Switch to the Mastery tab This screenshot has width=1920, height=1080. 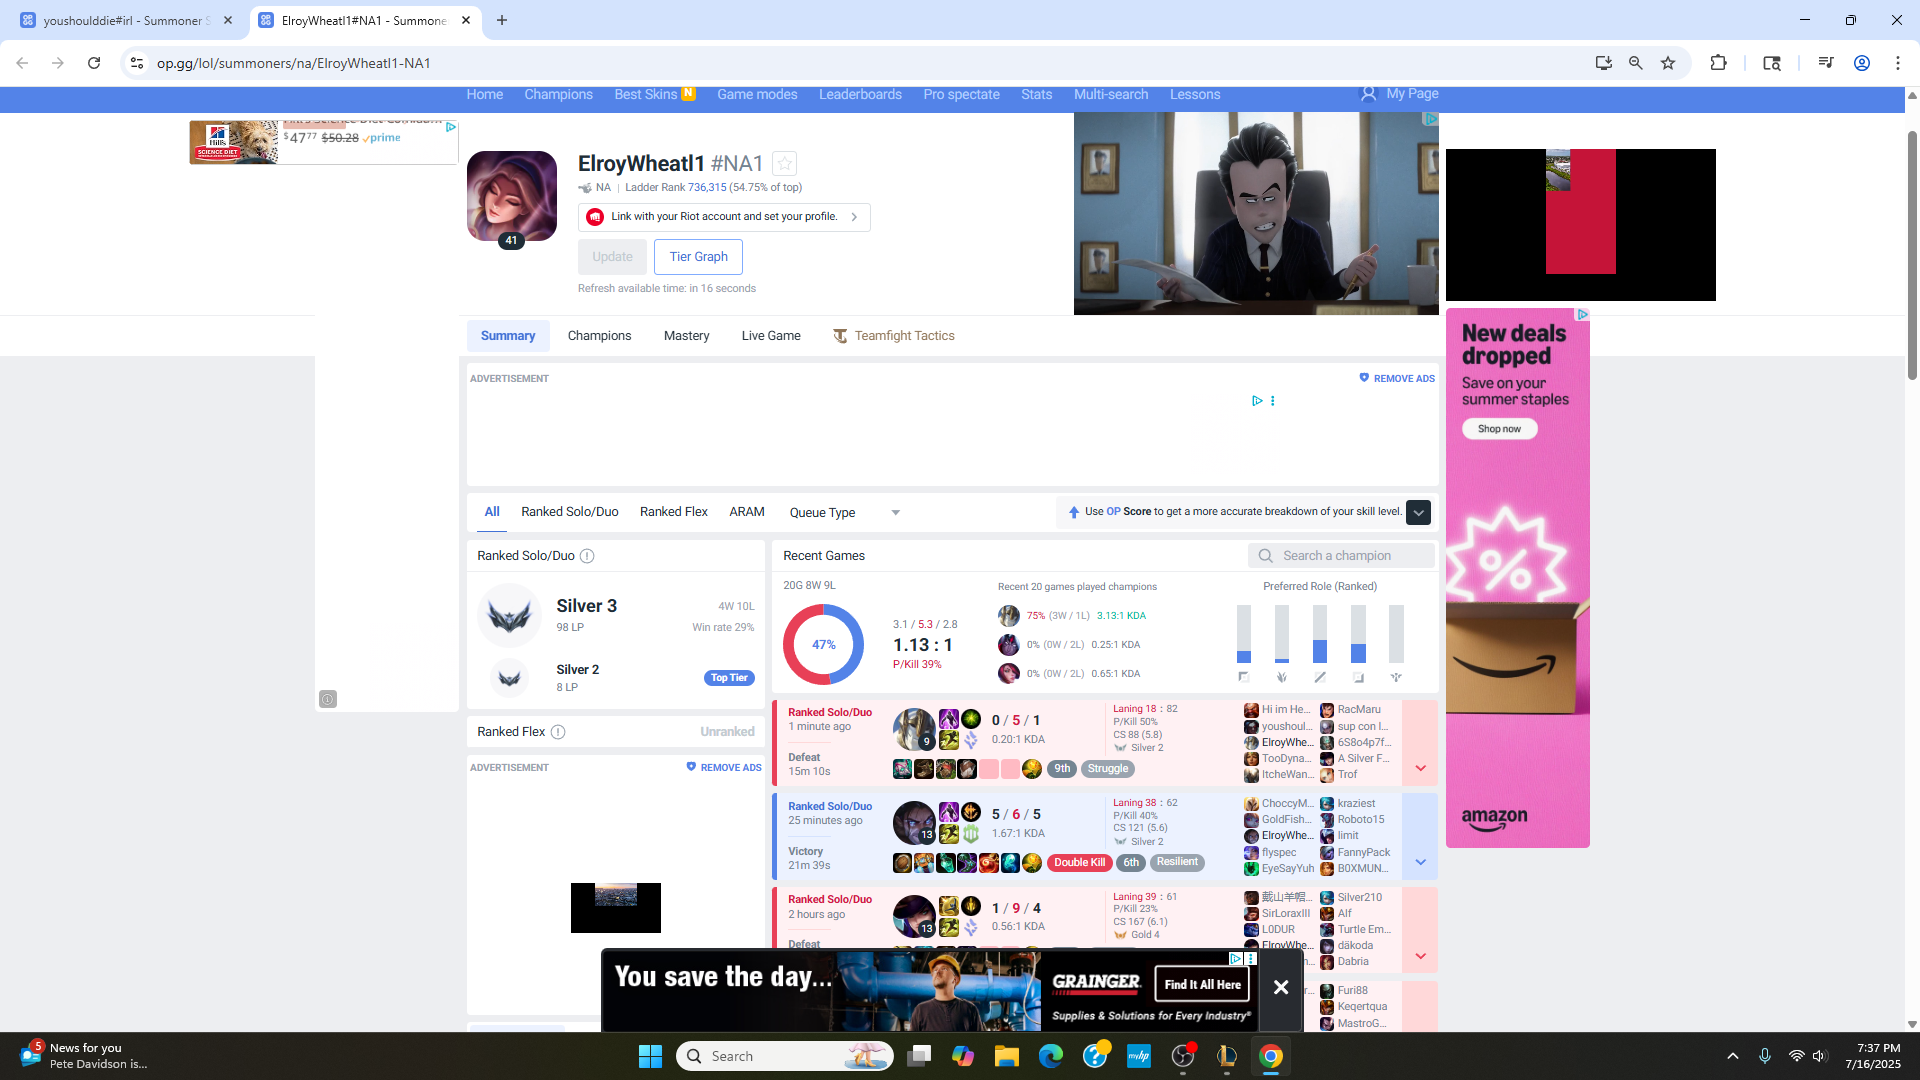pos(686,336)
